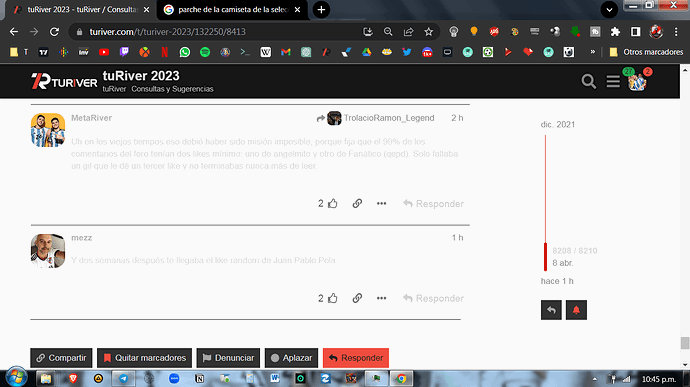The height and width of the screenshot is (387, 690).
Task: Open the Denunciar flag button
Action: (x=228, y=358)
